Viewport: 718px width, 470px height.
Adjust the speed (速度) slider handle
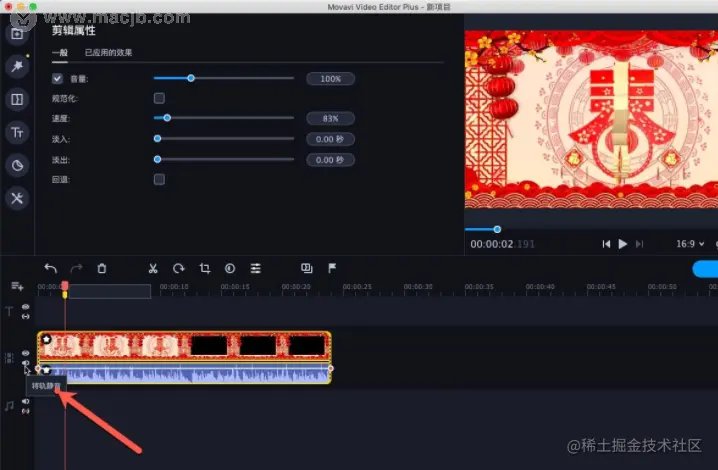pos(167,118)
